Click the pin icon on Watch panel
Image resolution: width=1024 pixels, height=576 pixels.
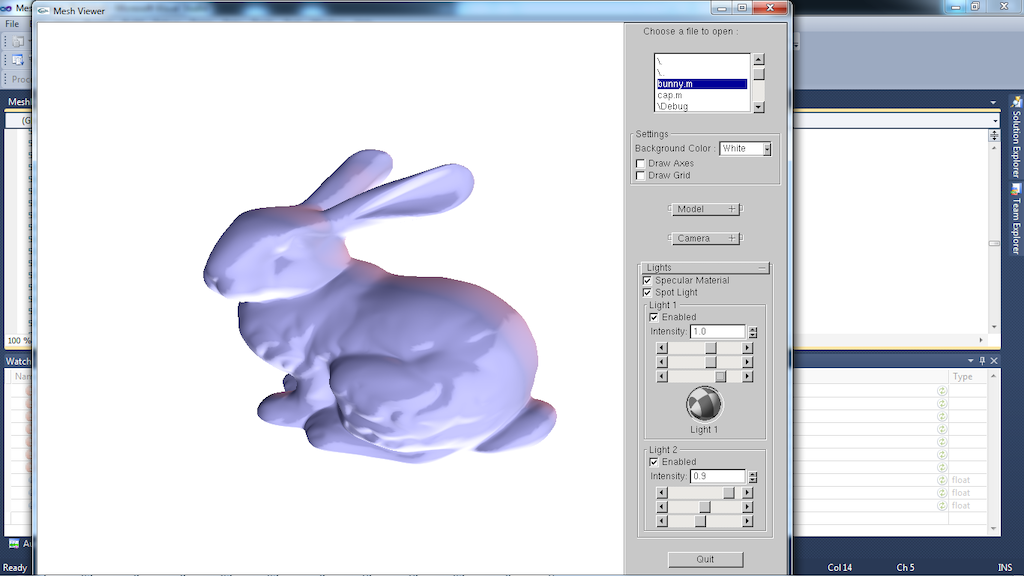(982, 361)
